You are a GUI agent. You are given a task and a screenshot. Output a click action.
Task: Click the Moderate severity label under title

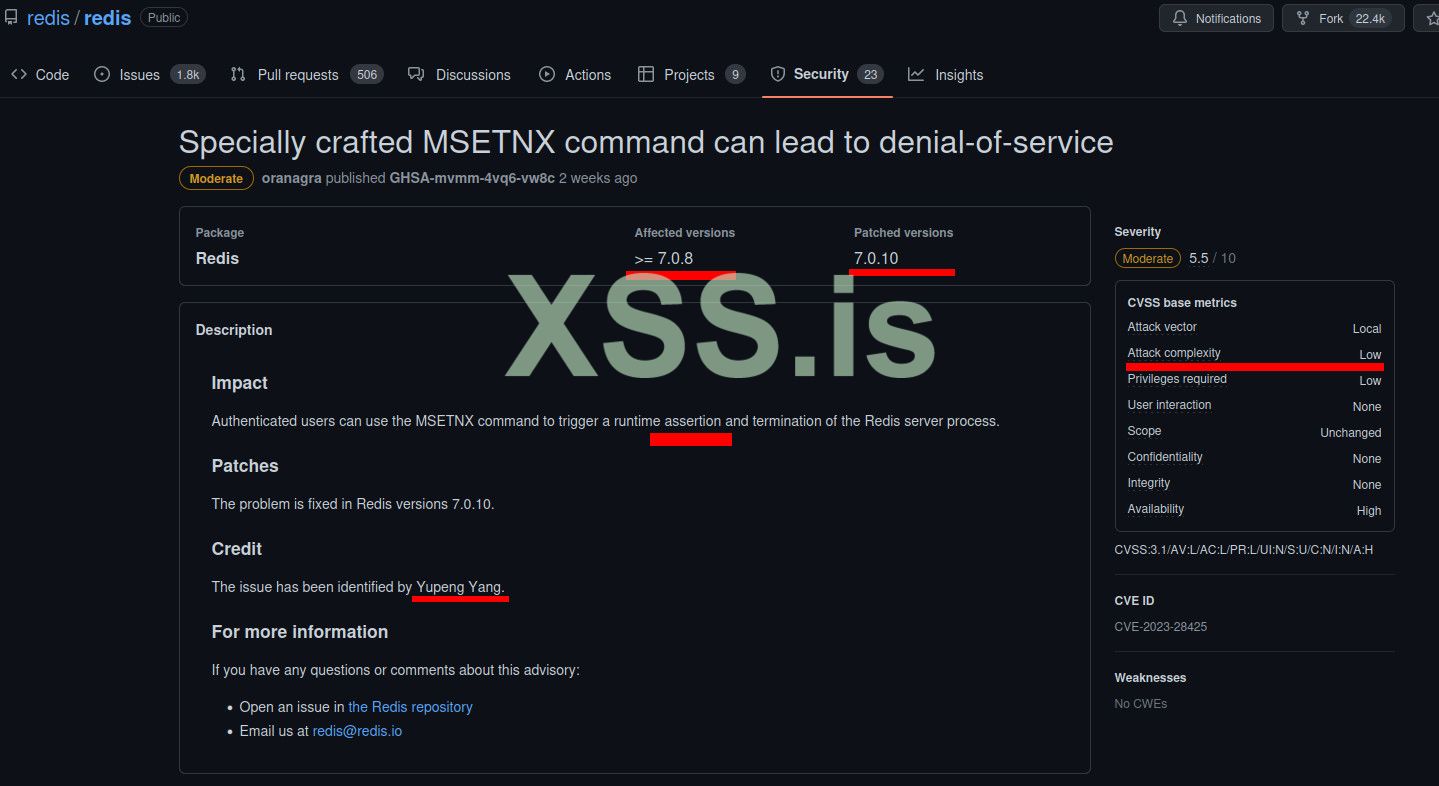pos(216,178)
